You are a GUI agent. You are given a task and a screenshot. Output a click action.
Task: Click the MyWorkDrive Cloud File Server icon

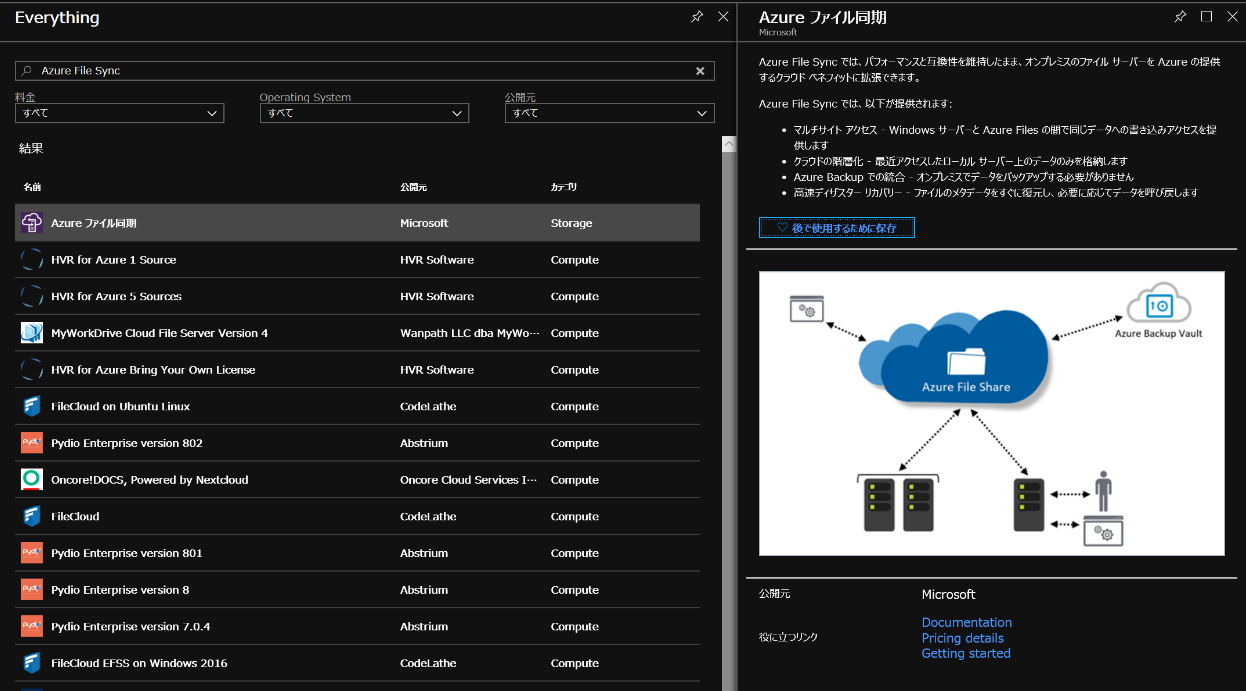32,333
